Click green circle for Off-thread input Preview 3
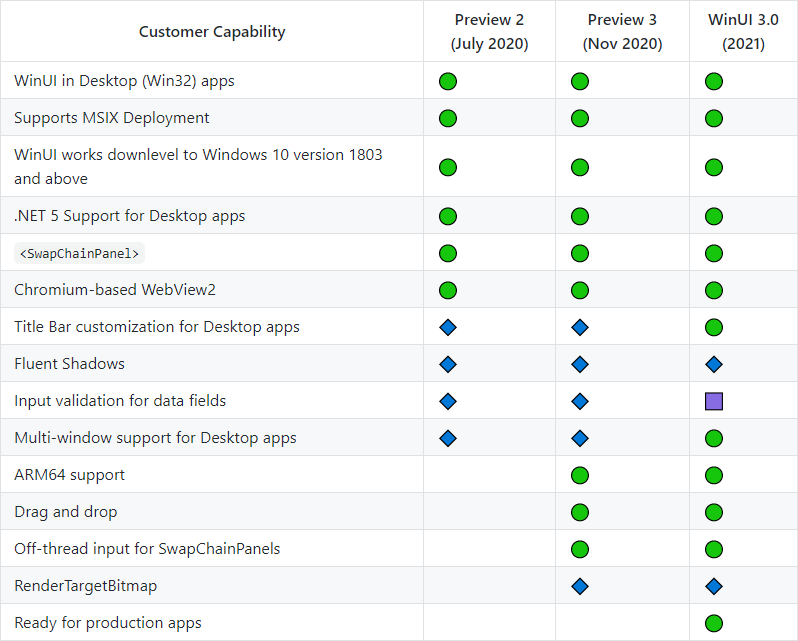This screenshot has height=641, width=798. (x=580, y=549)
